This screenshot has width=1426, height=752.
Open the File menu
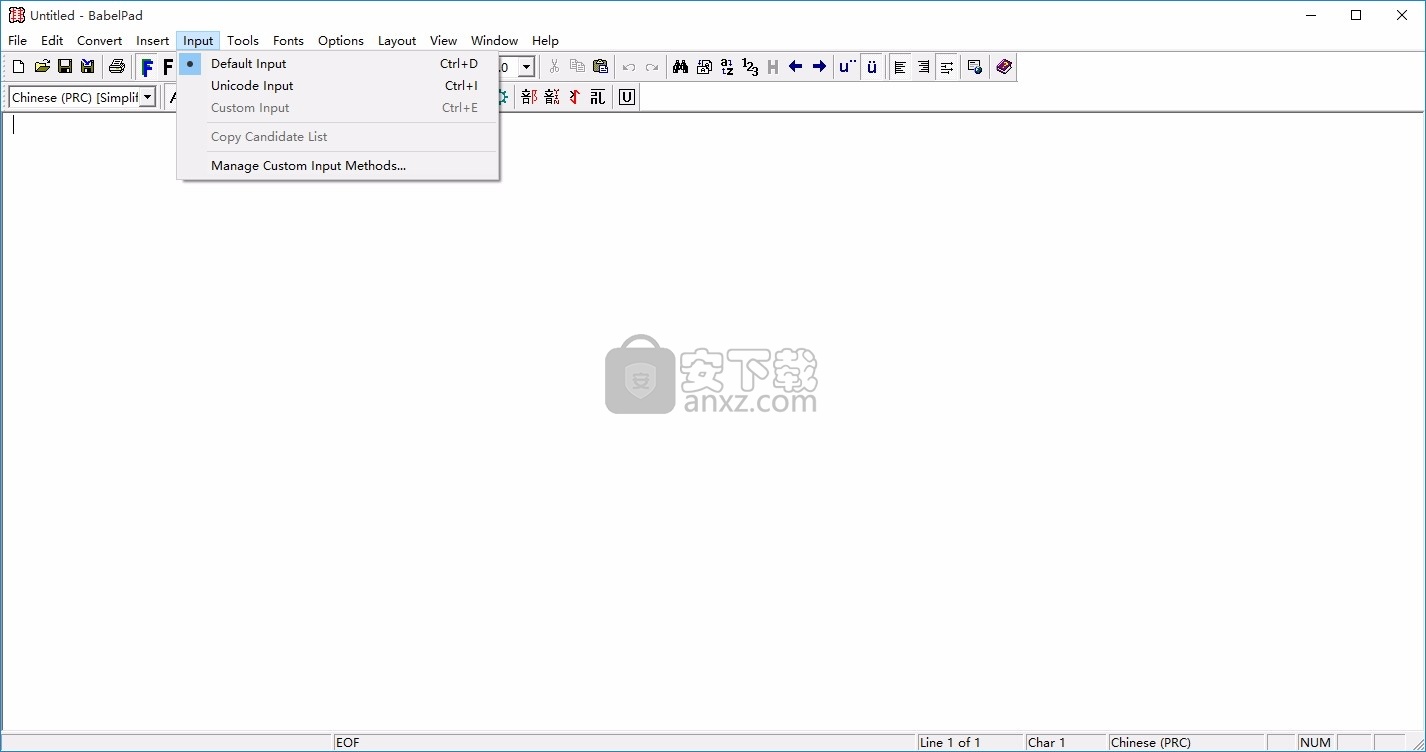[18, 41]
